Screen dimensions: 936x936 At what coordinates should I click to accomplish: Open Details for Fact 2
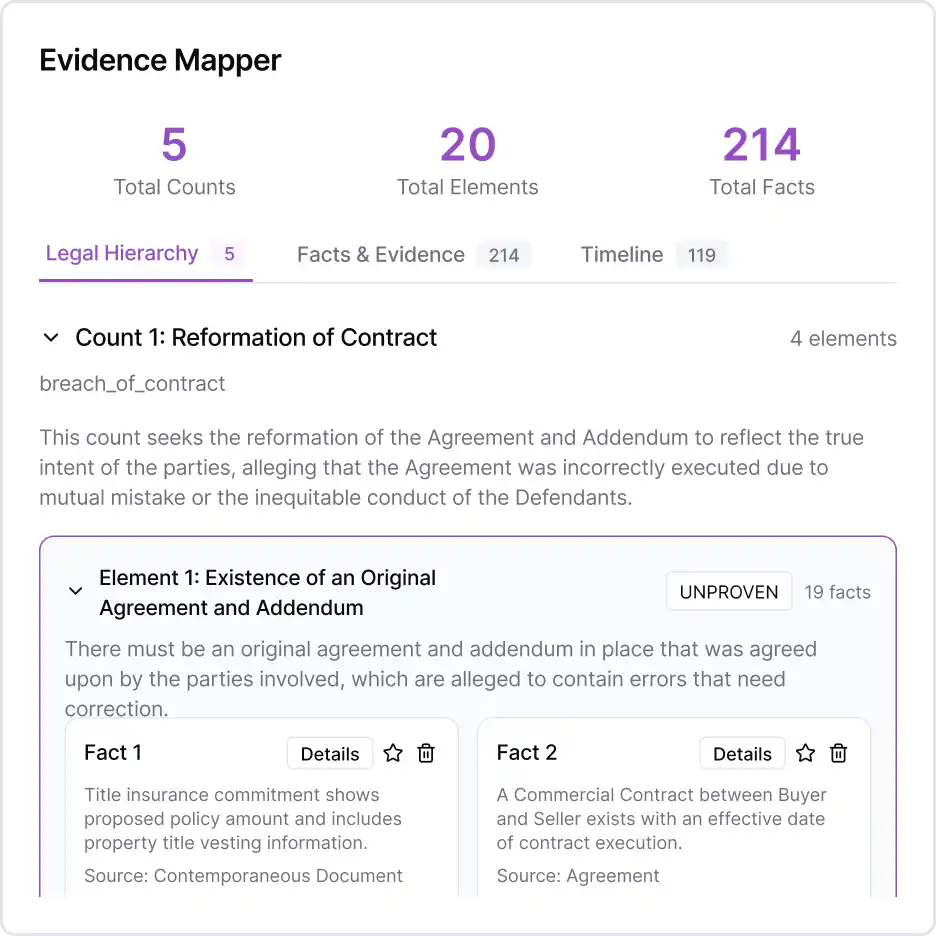(x=742, y=754)
